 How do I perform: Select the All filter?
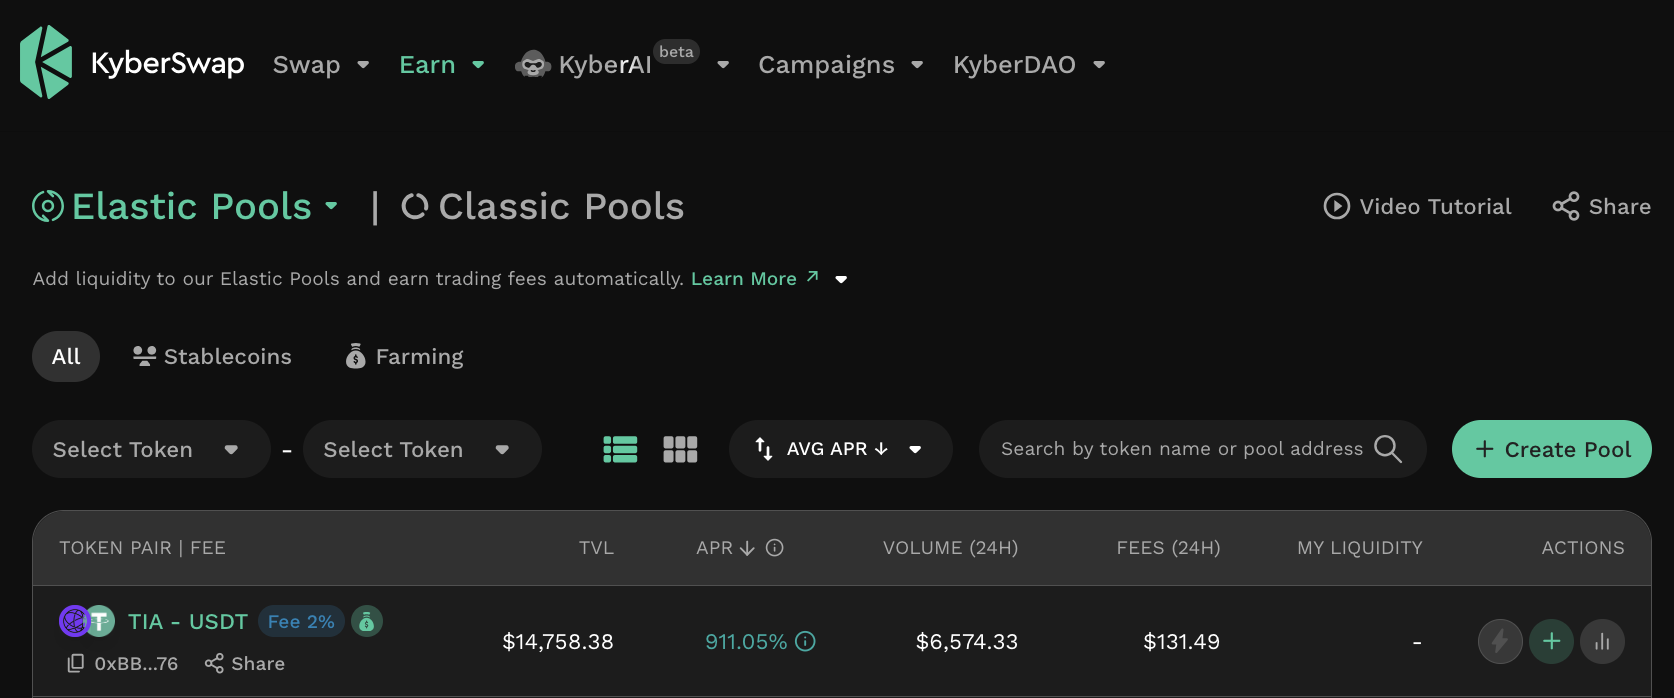tap(66, 356)
